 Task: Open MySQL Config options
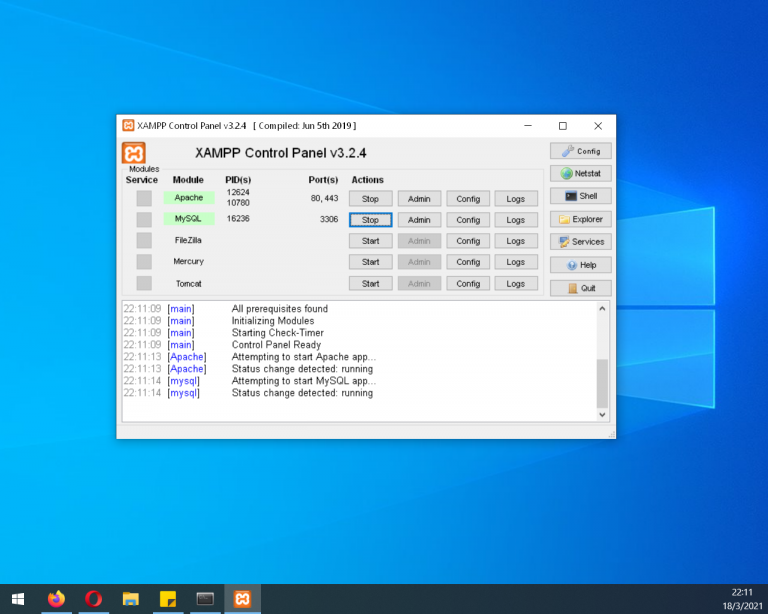tap(468, 220)
